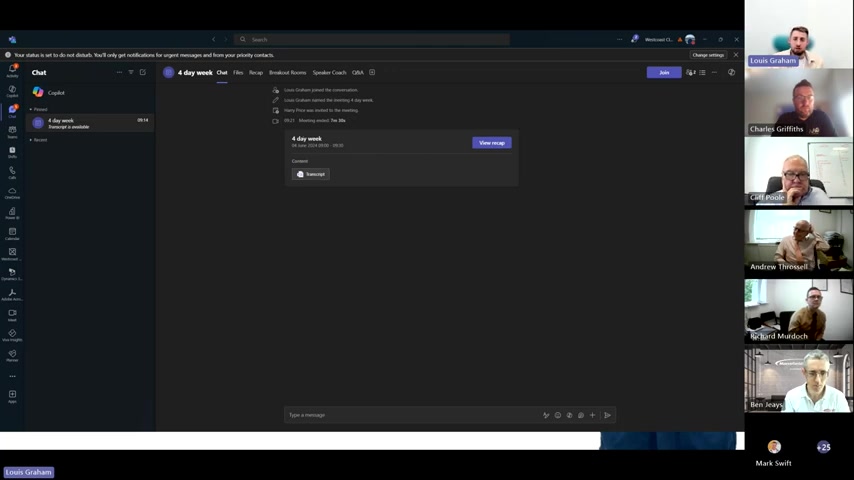The width and height of the screenshot is (854, 480).
Task: Open the Adobe Acrobat app
Action: pos(12,295)
